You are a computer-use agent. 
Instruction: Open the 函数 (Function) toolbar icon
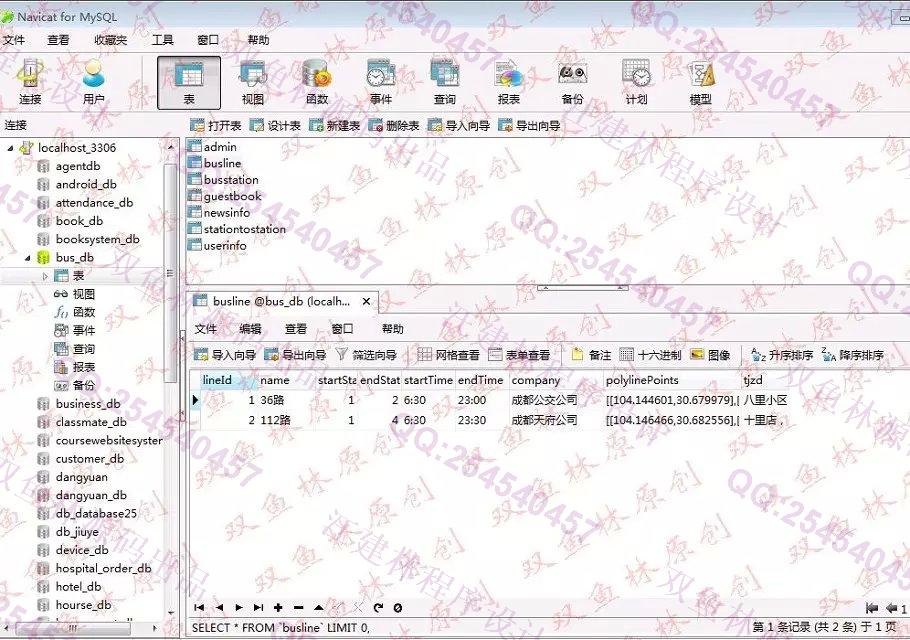pyautogui.click(x=317, y=82)
